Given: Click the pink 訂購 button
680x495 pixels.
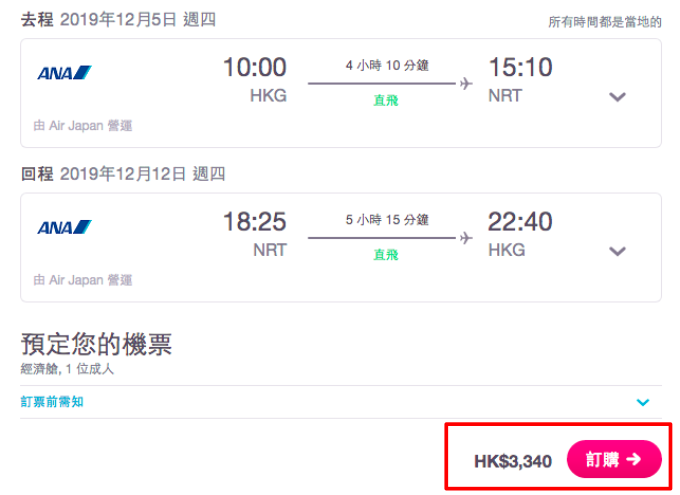Looking at the screenshot, I should [614, 459].
